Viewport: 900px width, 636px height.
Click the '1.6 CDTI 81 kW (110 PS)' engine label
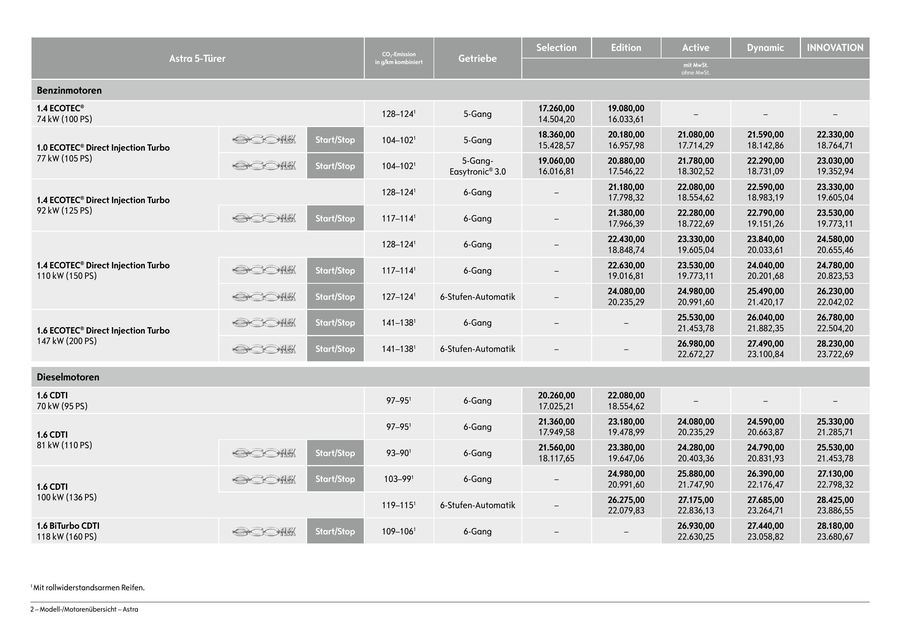(65, 440)
